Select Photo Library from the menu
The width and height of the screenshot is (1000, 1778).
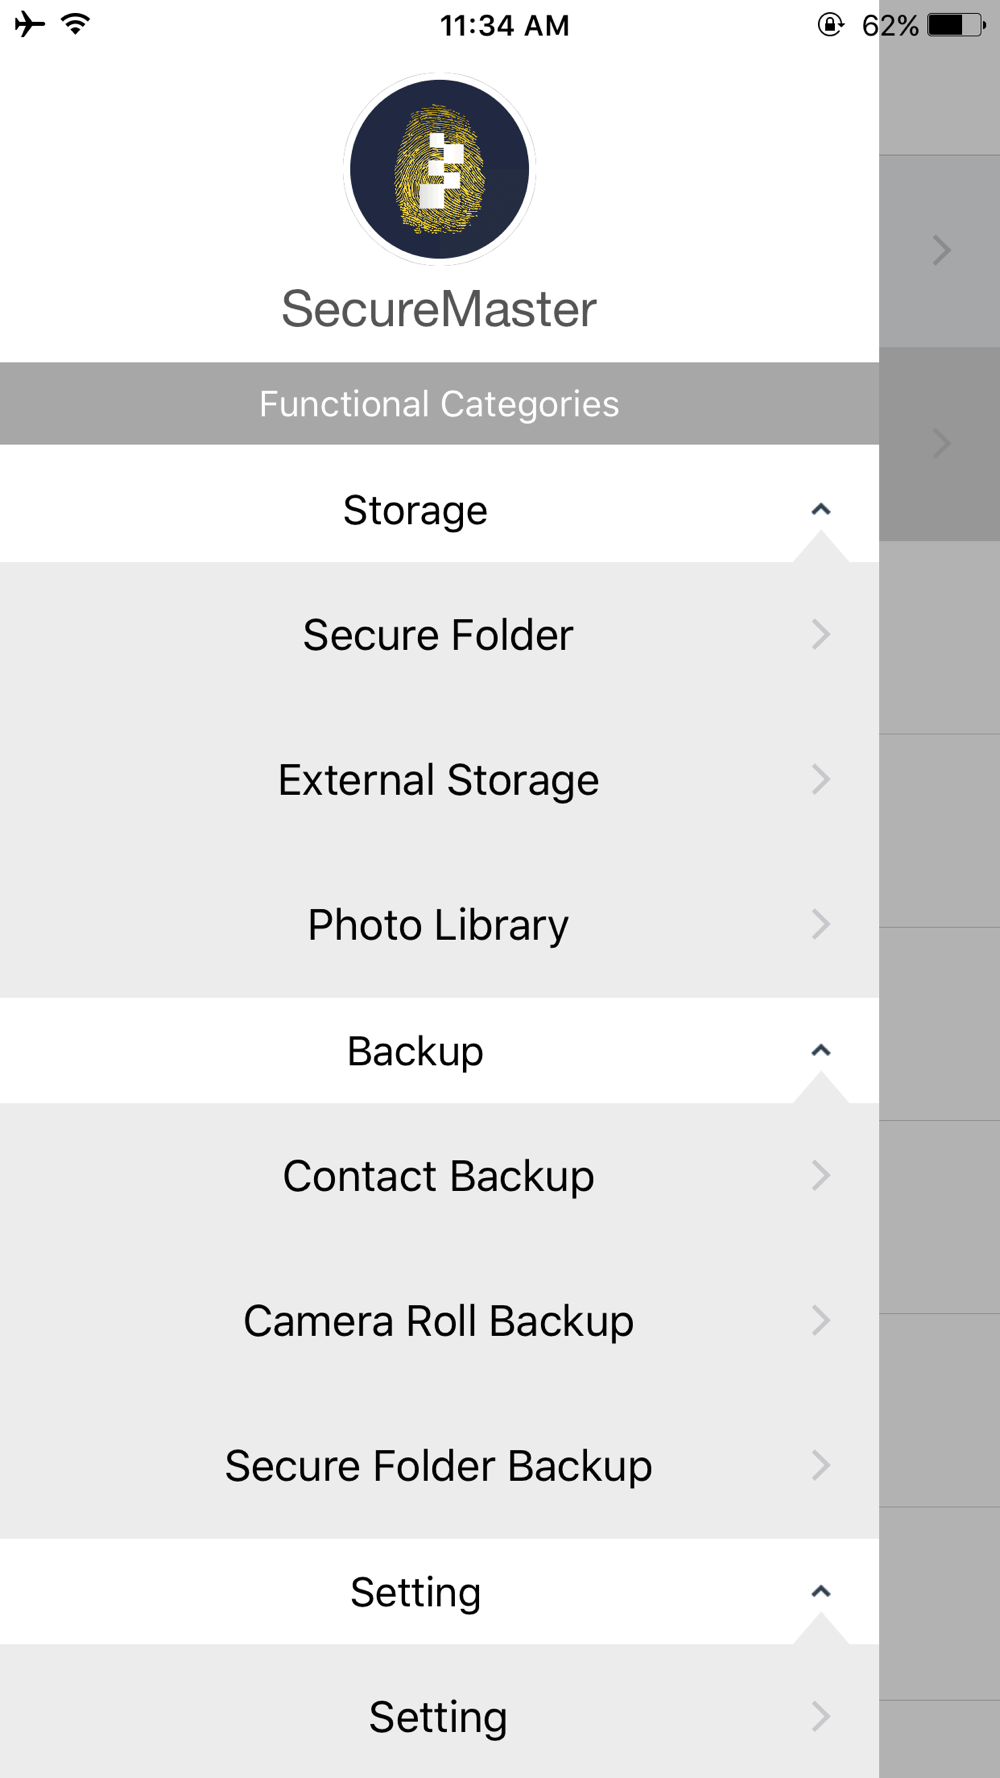(x=438, y=925)
